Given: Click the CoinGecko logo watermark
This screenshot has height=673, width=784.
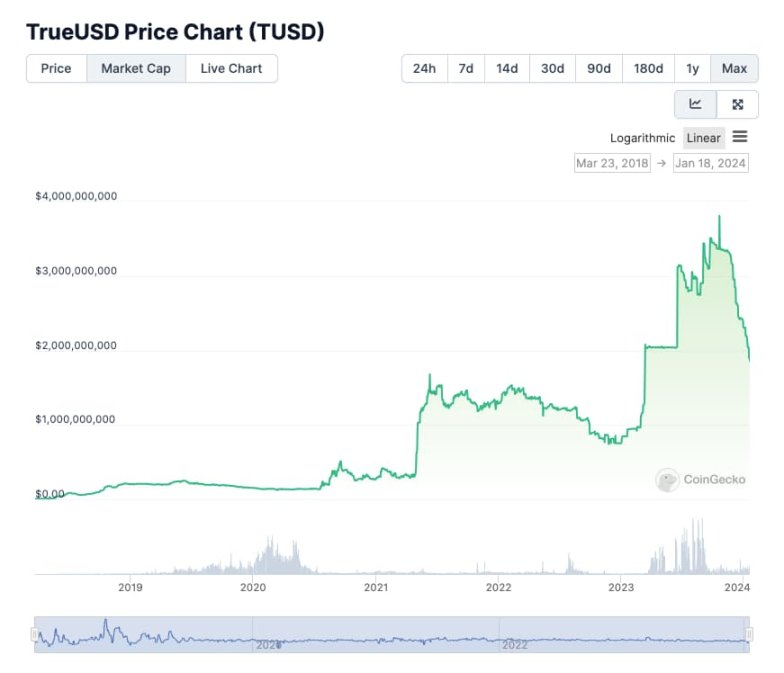Looking at the screenshot, I should point(700,480).
